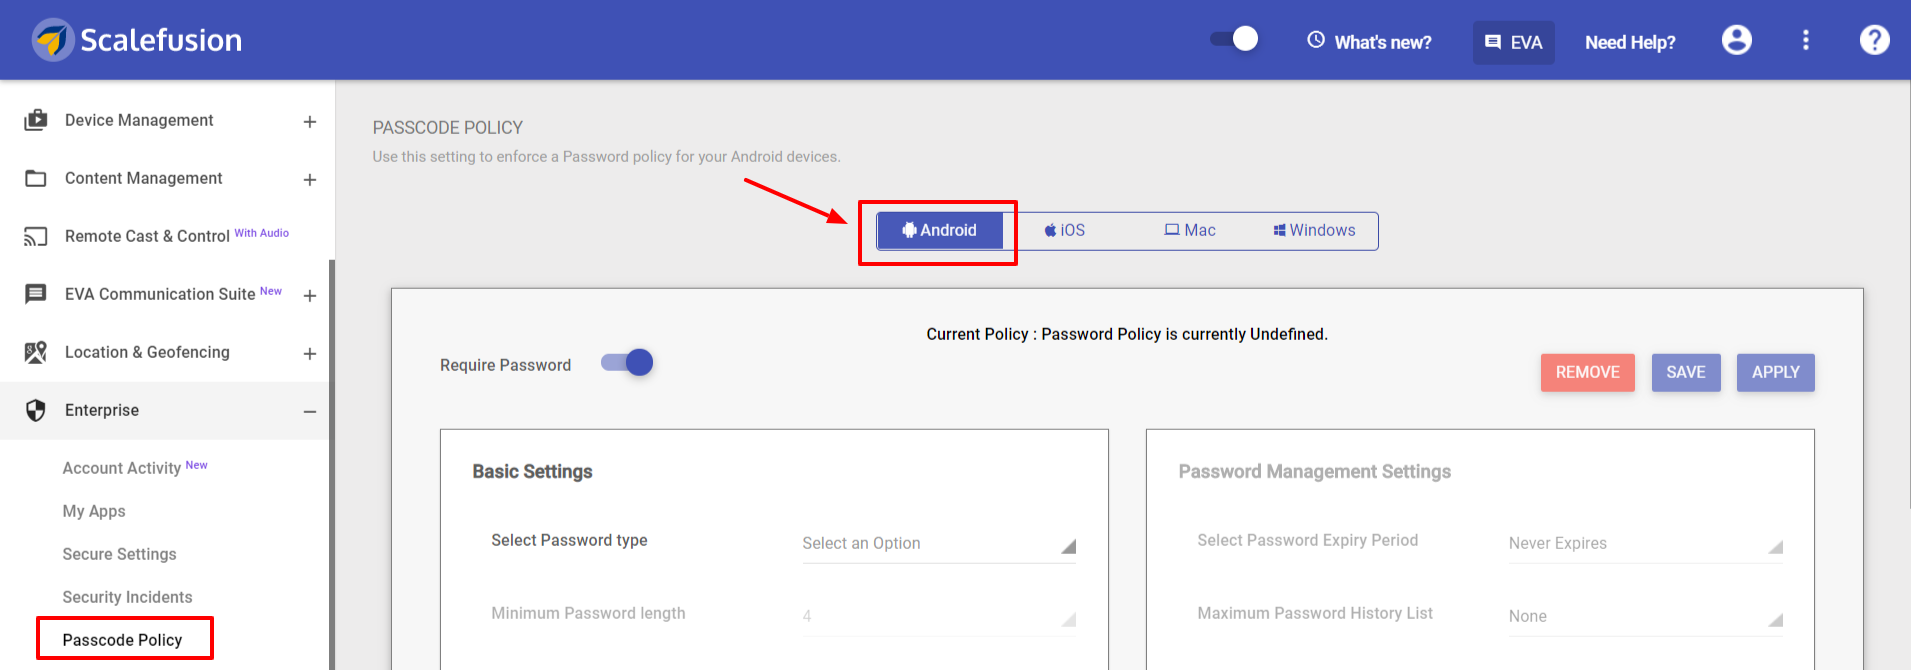Click the Scalefusion logo icon
This screenshot has width=1911, height=670.
52,40
